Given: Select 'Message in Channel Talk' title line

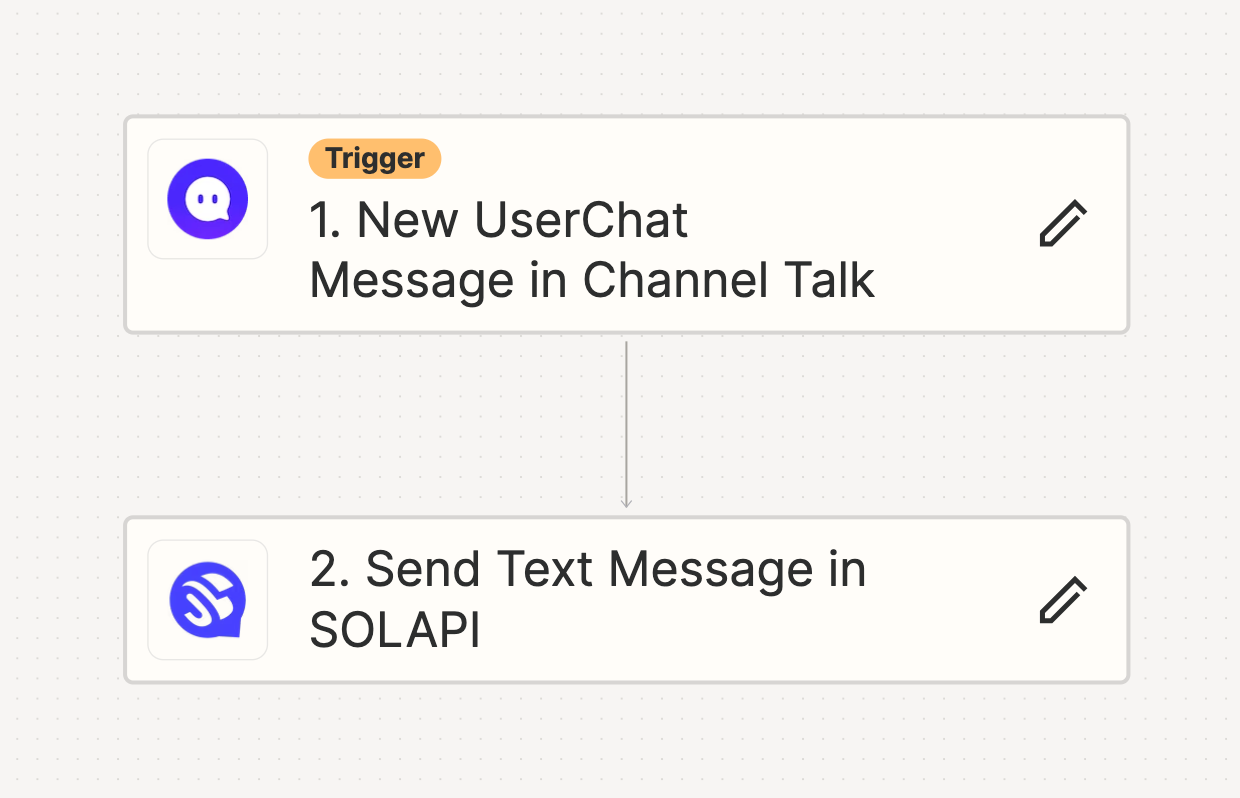Looking at the screenshot, I should point(592,281).
